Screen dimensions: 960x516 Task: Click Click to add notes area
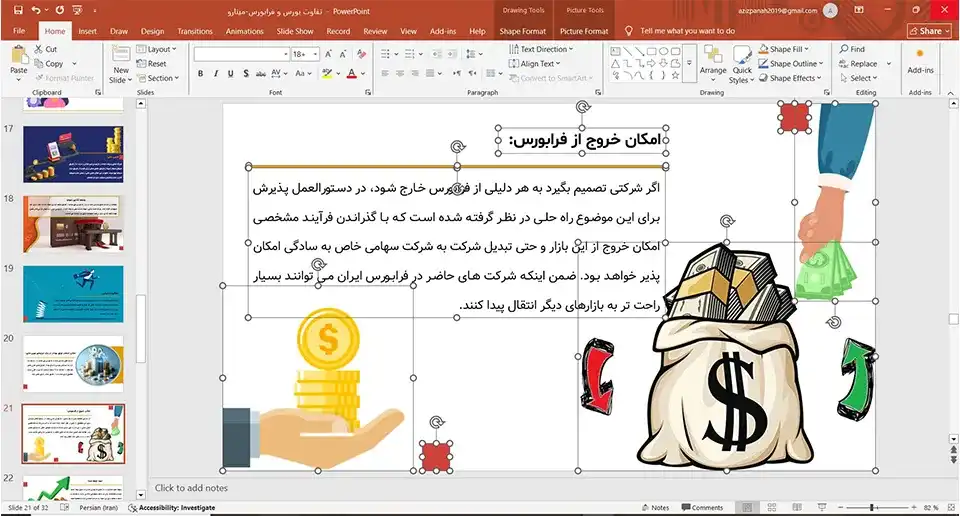[191, 488]
